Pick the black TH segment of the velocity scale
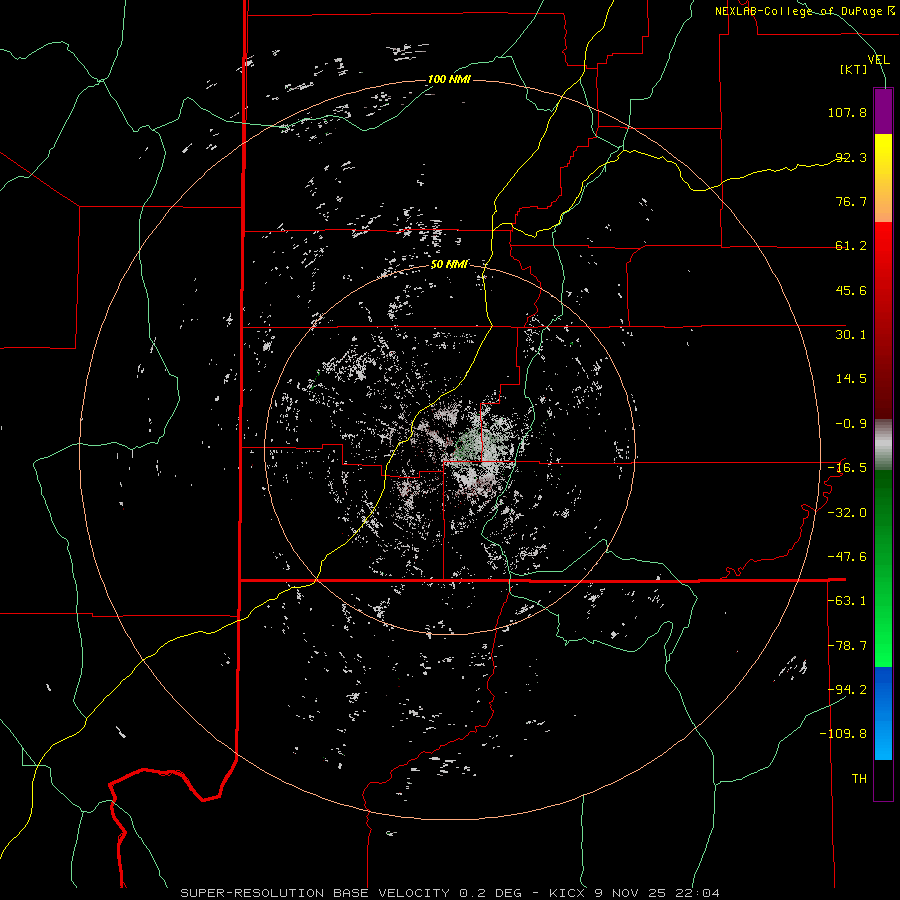 pos(883,779)
